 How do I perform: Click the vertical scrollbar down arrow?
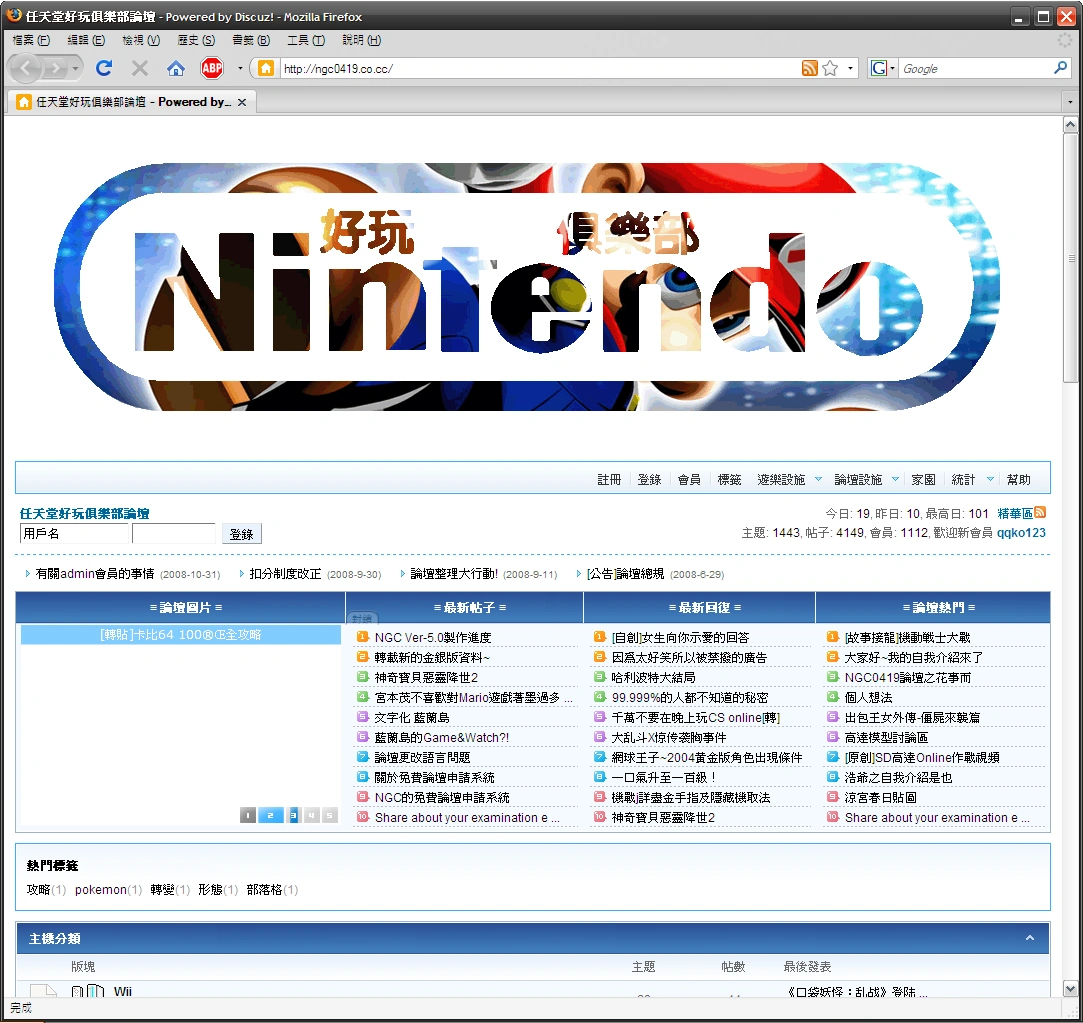click(1070, 988)
